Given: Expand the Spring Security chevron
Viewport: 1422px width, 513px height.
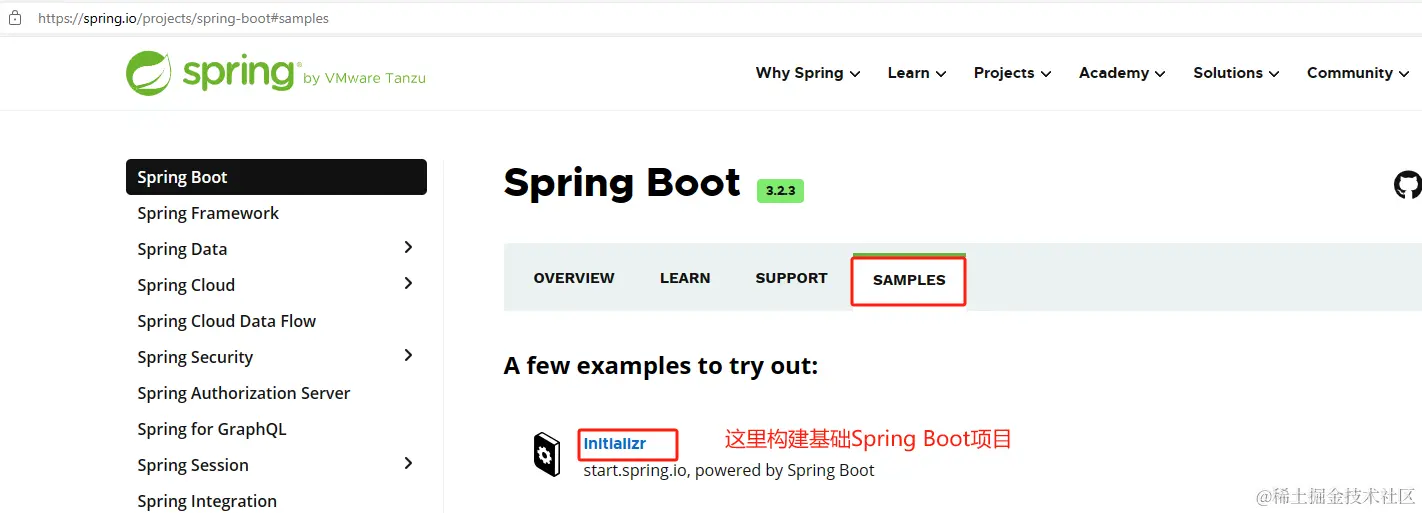Looking at the screenshot, I should 408,356.
